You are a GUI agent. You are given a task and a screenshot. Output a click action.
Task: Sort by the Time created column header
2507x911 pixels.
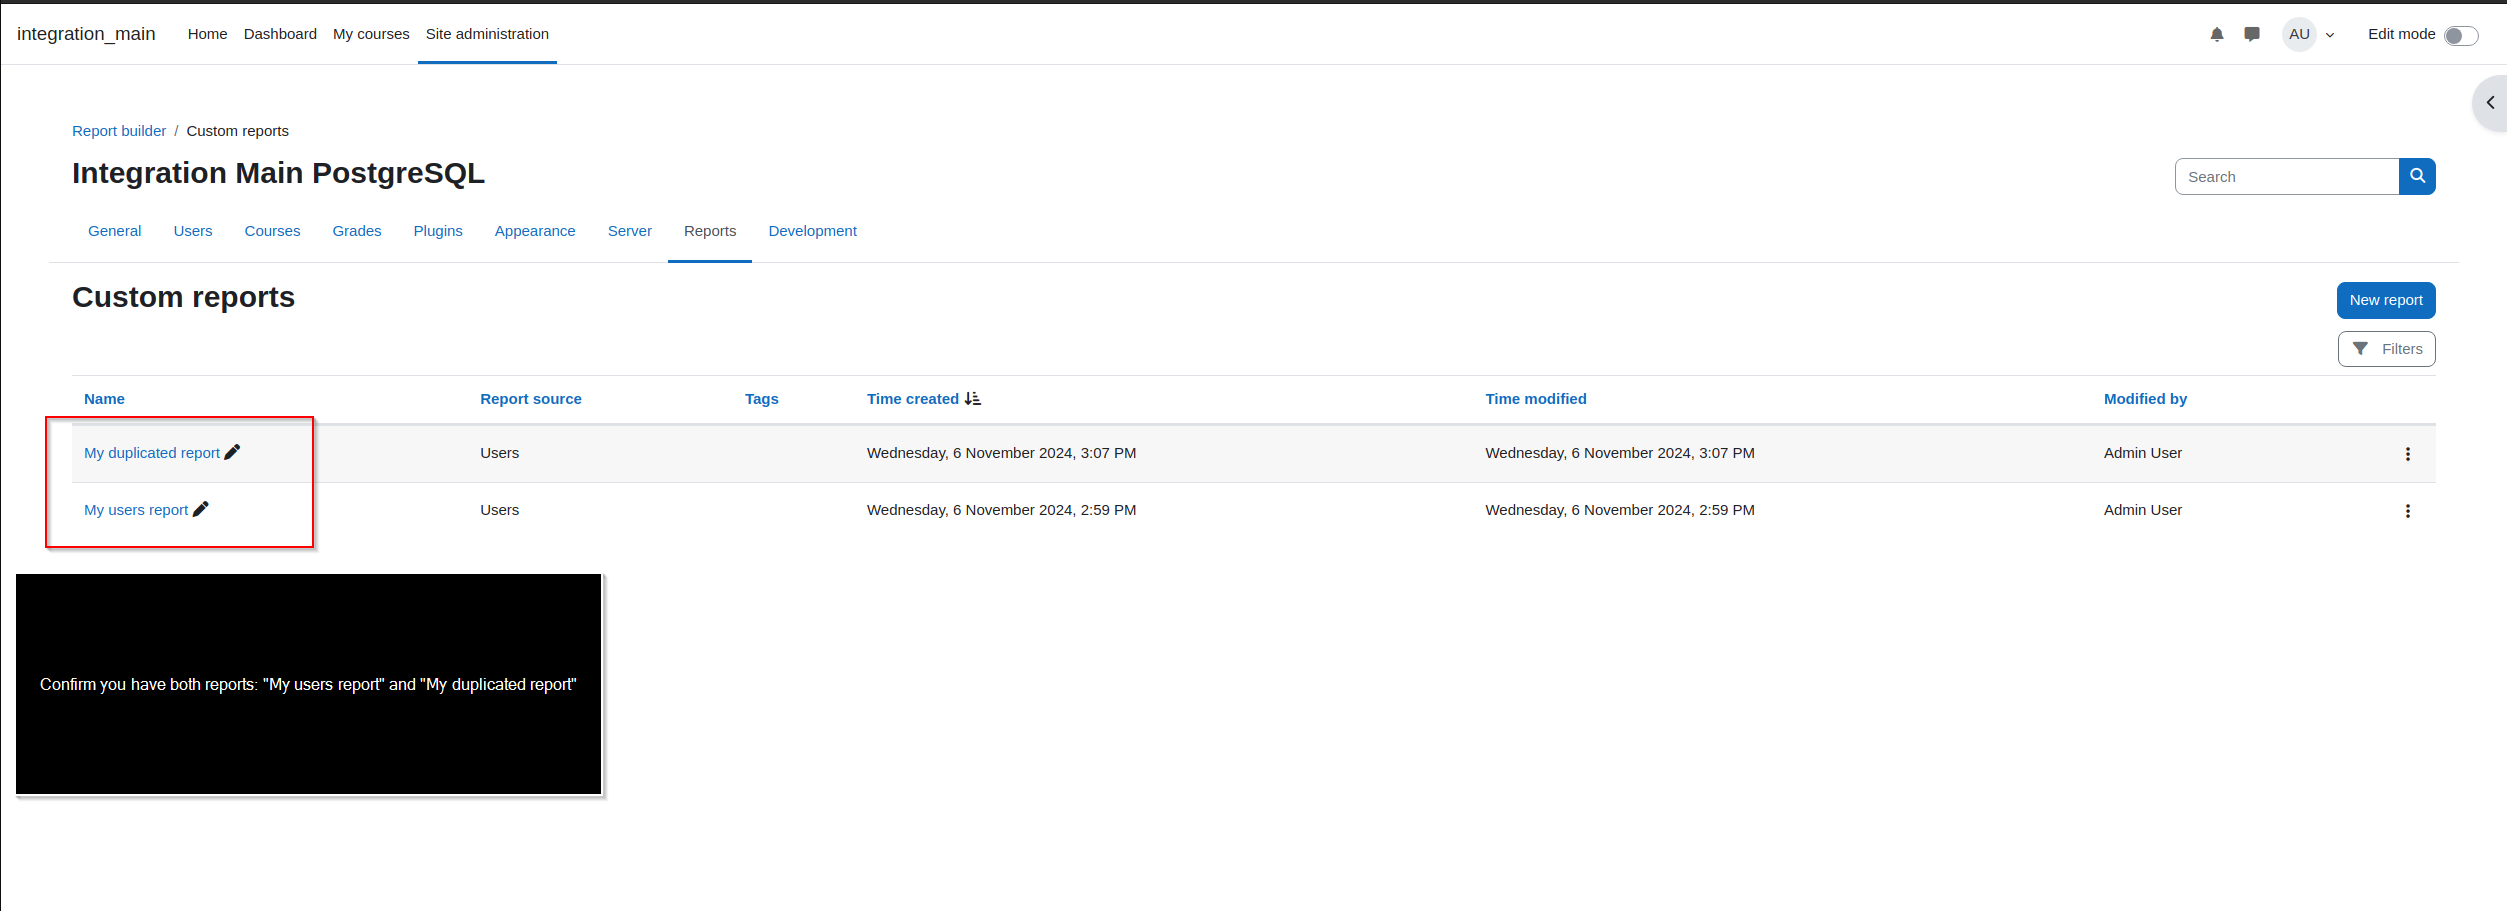tap(913, 399)
